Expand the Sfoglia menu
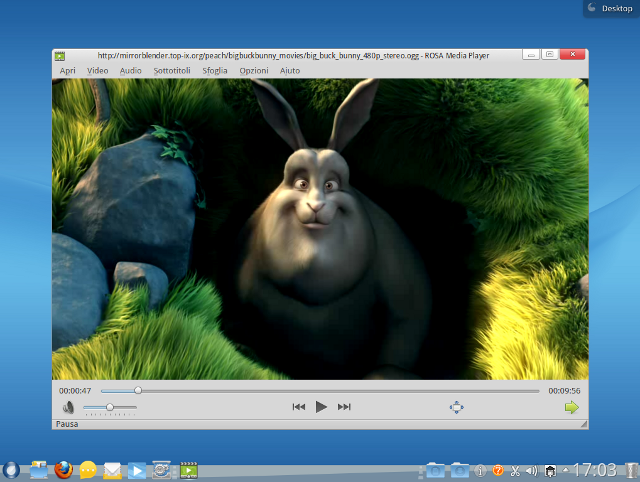This screenshot has height=482, width=640. click(215, 71)
